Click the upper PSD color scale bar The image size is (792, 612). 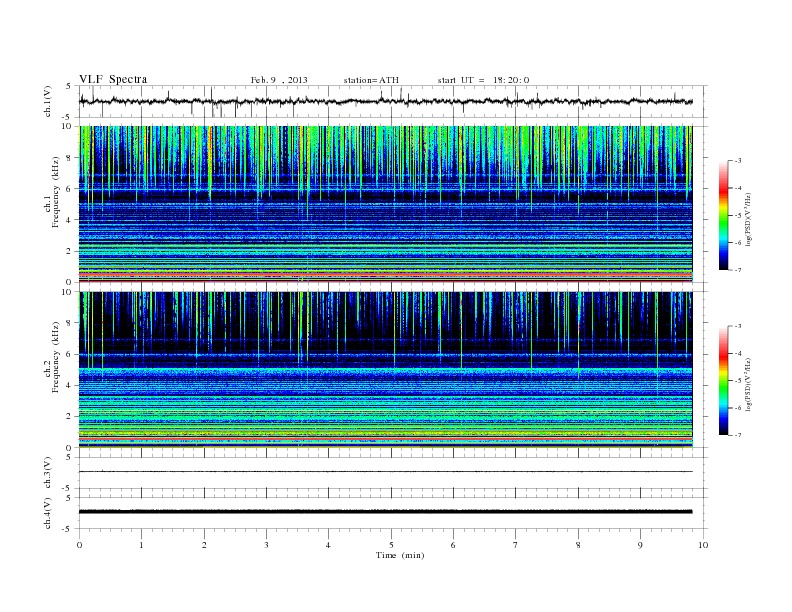(x=723, y=215)
